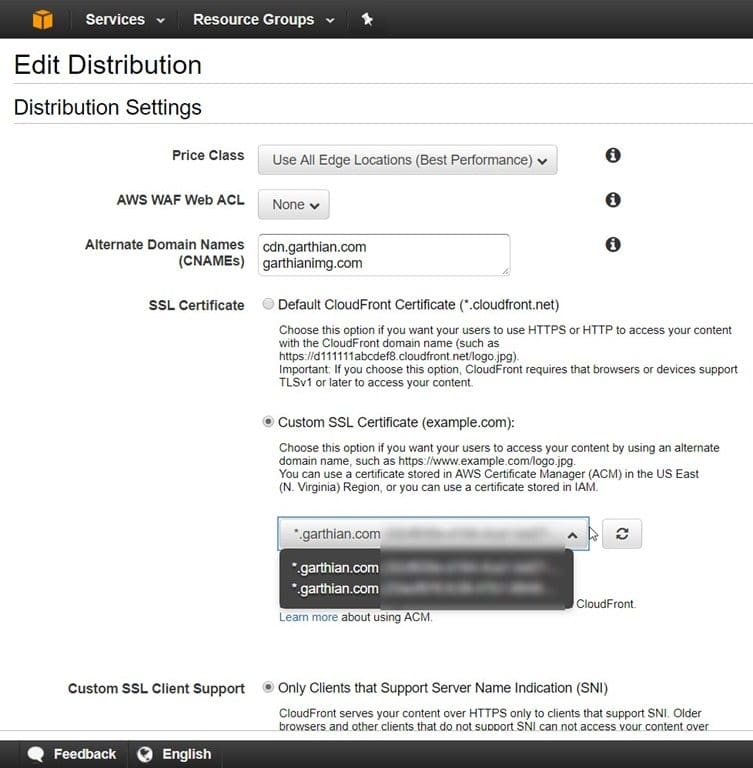This screenshot has width=753, height=768.
Task: Open the Price Class dropdown
Action: point(407,160)
